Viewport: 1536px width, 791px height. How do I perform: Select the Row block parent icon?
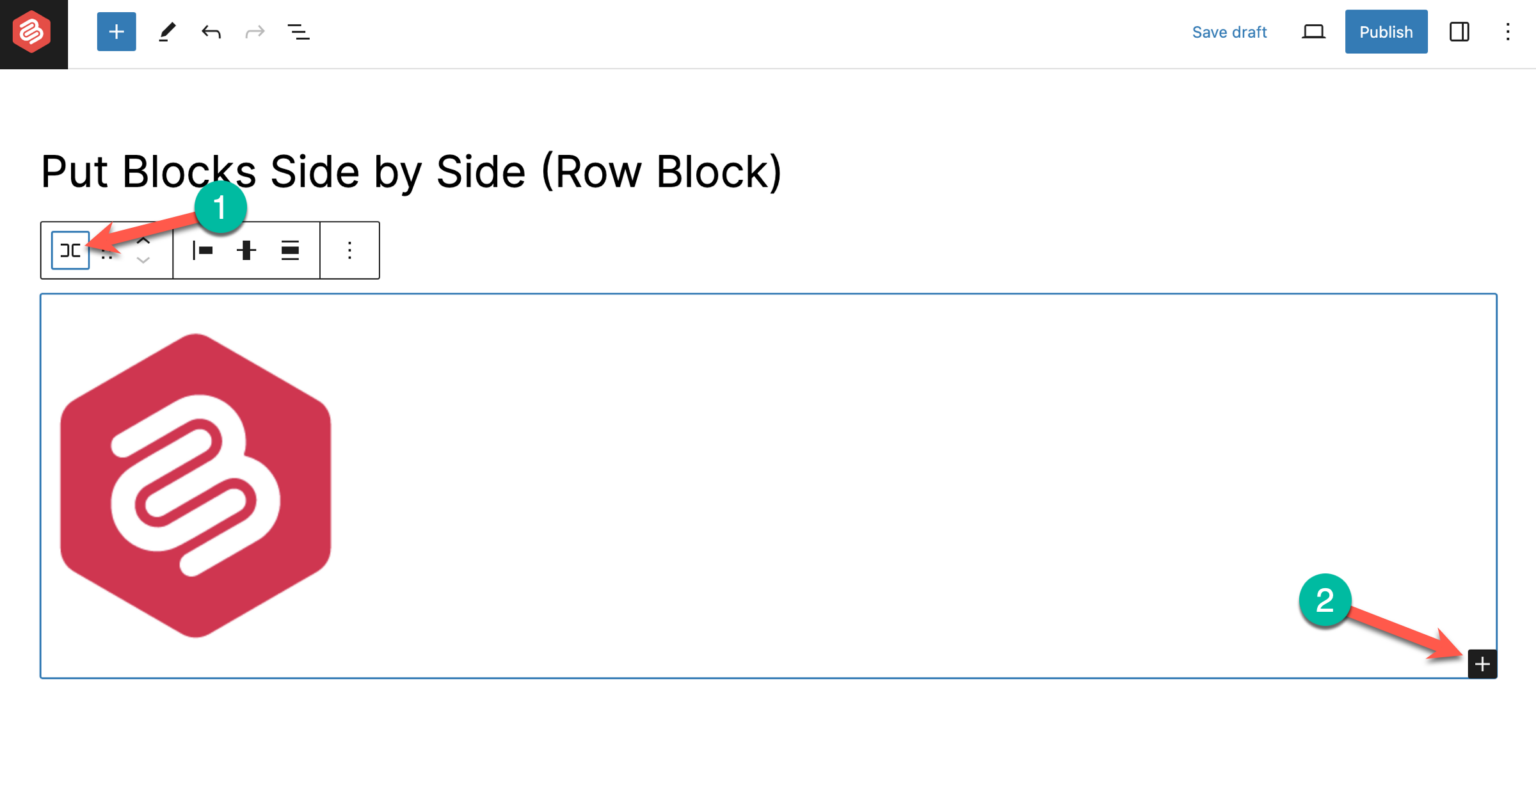69,250
